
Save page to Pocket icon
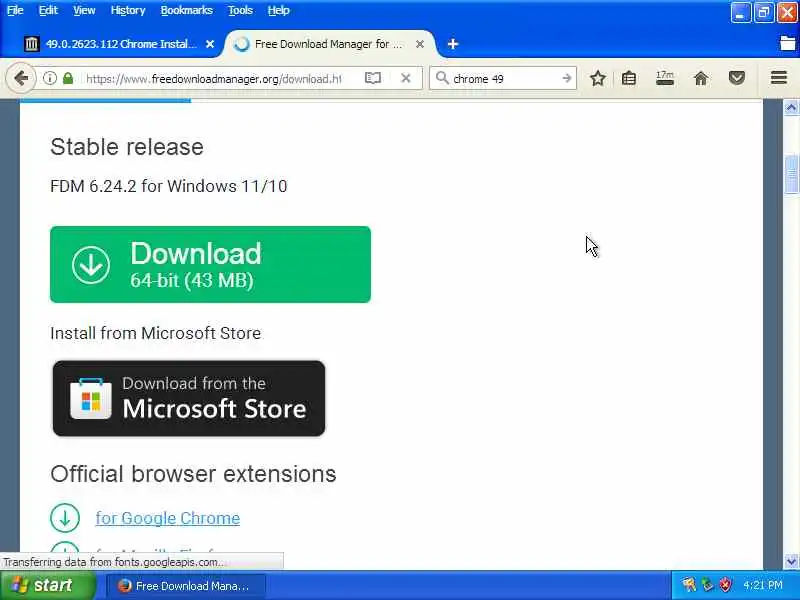tap(737, 79)
